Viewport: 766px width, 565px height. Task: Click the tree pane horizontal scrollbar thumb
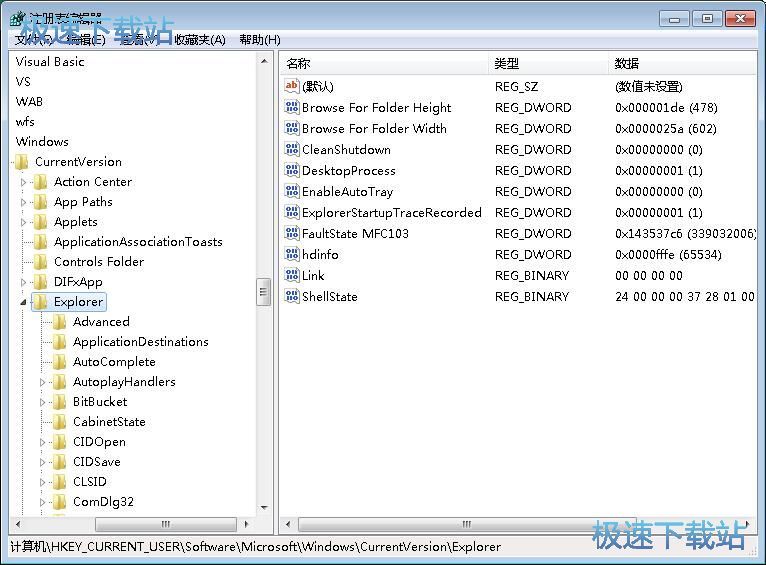[x=166, y=524]
